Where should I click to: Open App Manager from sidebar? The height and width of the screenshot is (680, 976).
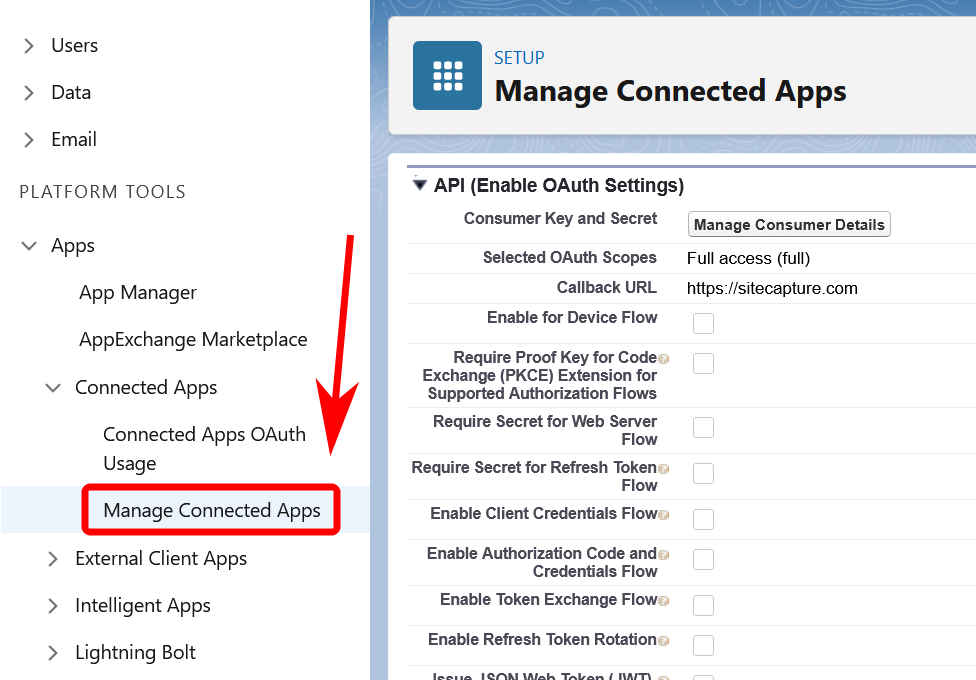(x=138, y=292)
